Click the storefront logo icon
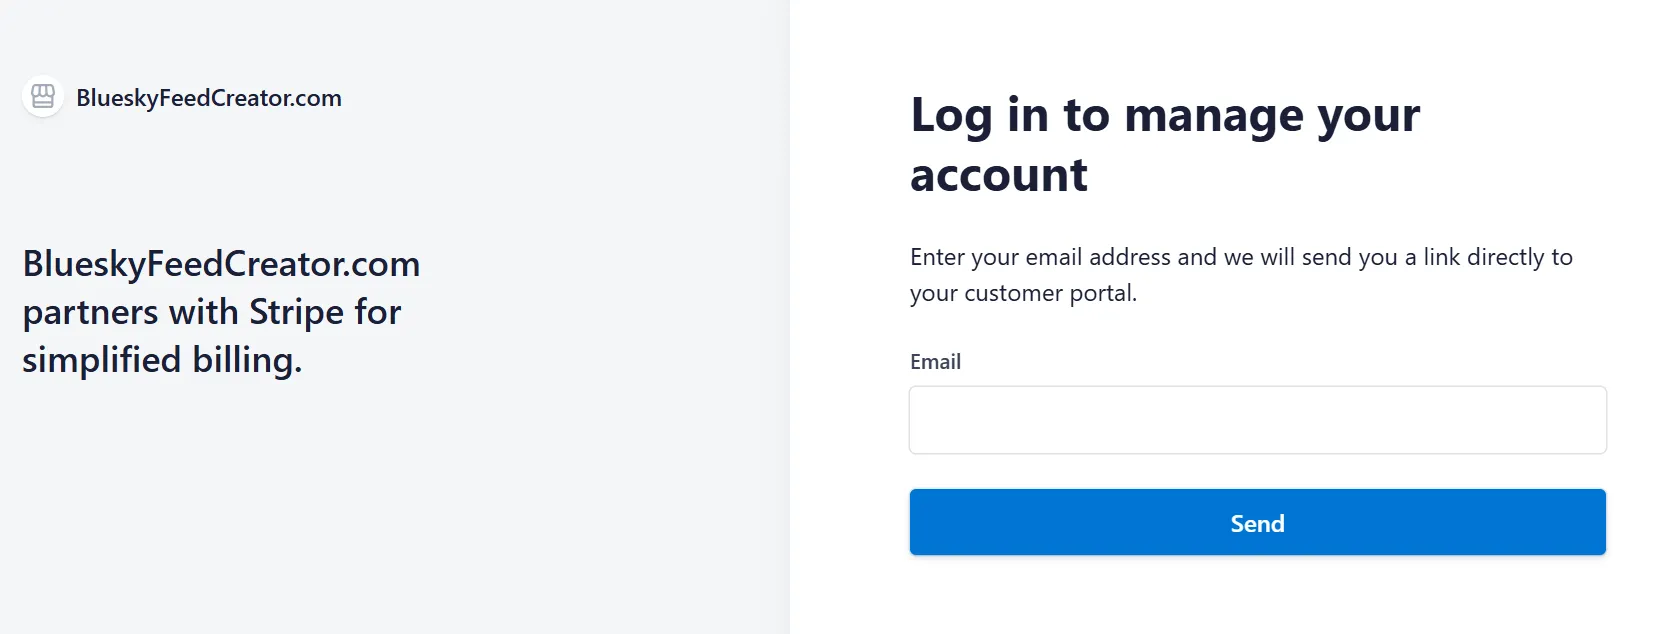The image size is (1675, 634). [43, 97]
